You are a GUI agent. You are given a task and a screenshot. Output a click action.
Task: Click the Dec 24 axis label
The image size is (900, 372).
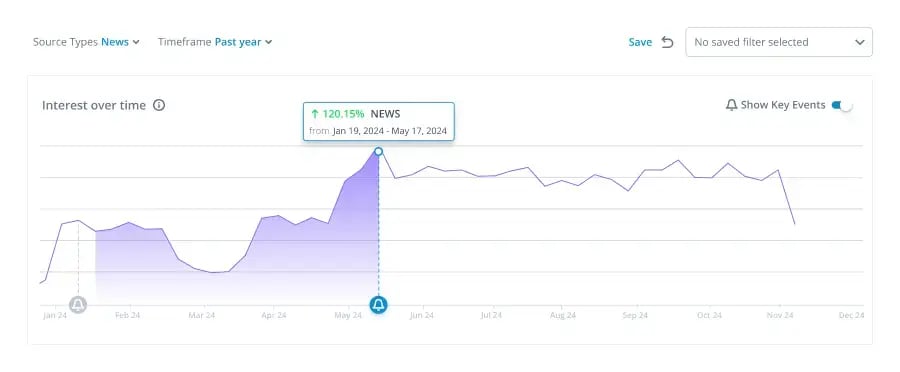[851, 315]
